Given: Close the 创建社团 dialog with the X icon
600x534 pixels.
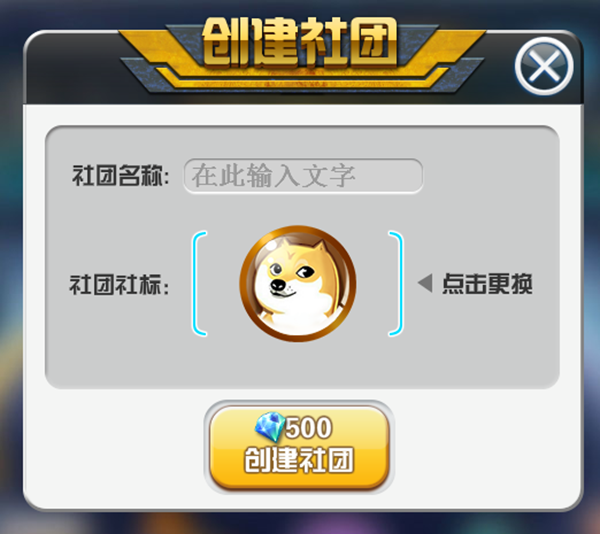Looking at the screenshot, I should tap(544, 66).
